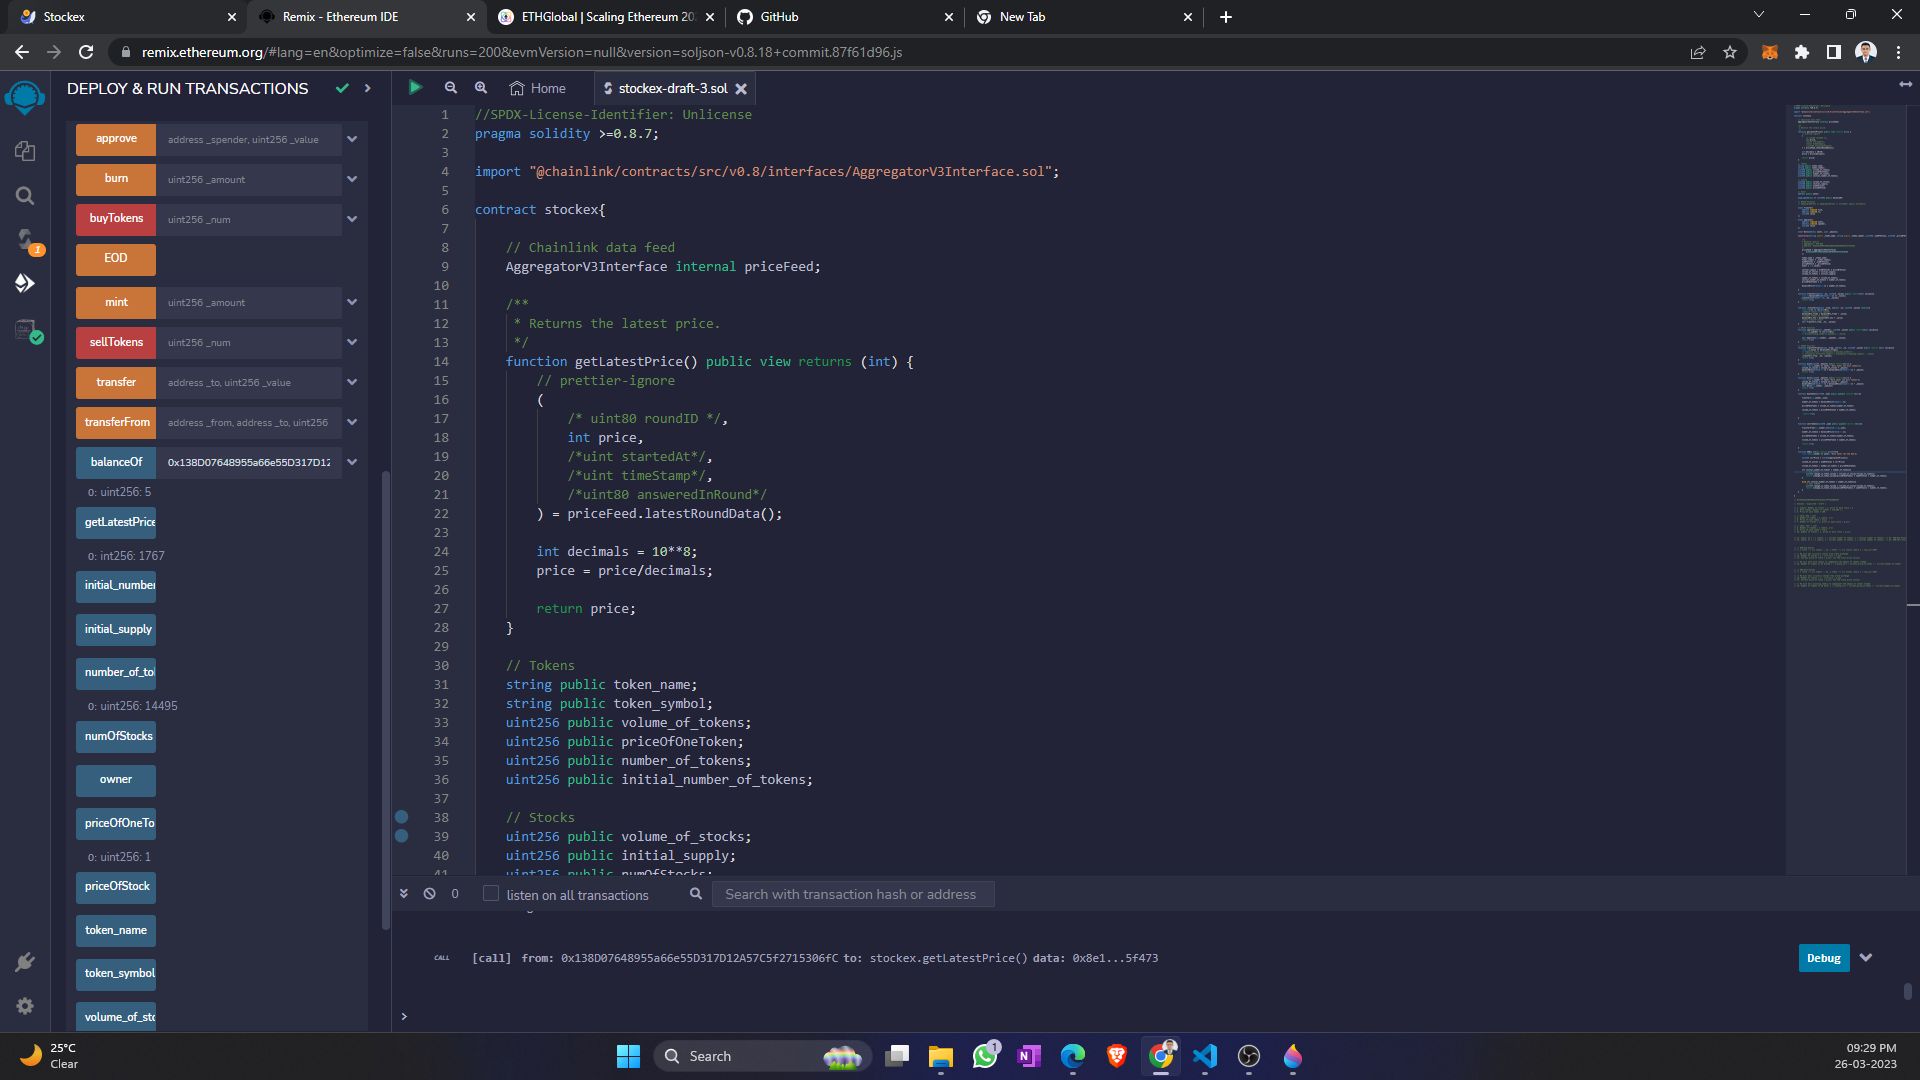This screenshot has width=1920, height=1080.
Task: Select the stockex-draft-3.sol tab
Action: 671,88
